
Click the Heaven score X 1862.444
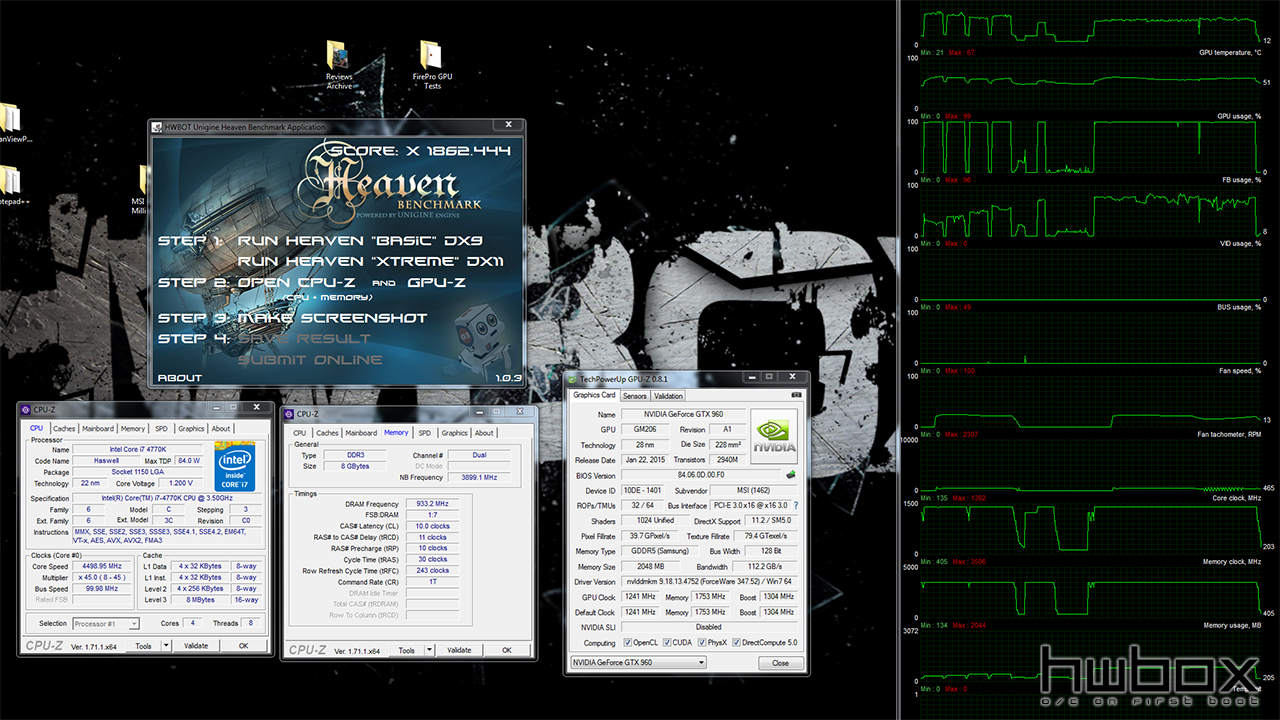421,150
